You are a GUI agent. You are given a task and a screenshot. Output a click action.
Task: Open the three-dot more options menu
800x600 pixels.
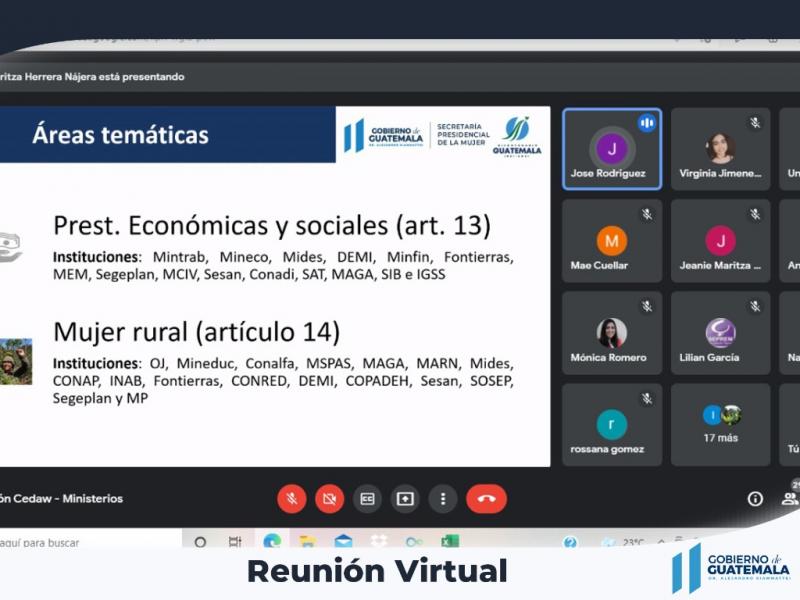point(443,498)
